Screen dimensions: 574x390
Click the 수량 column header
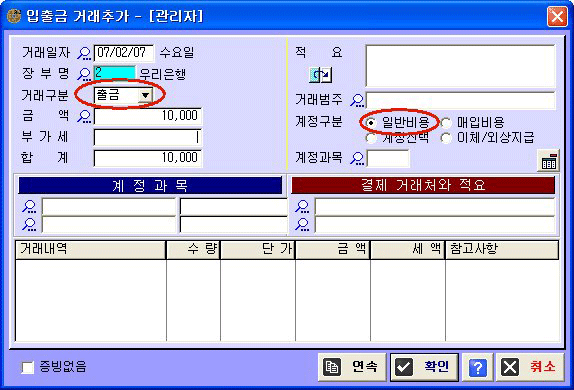(193, 250)
